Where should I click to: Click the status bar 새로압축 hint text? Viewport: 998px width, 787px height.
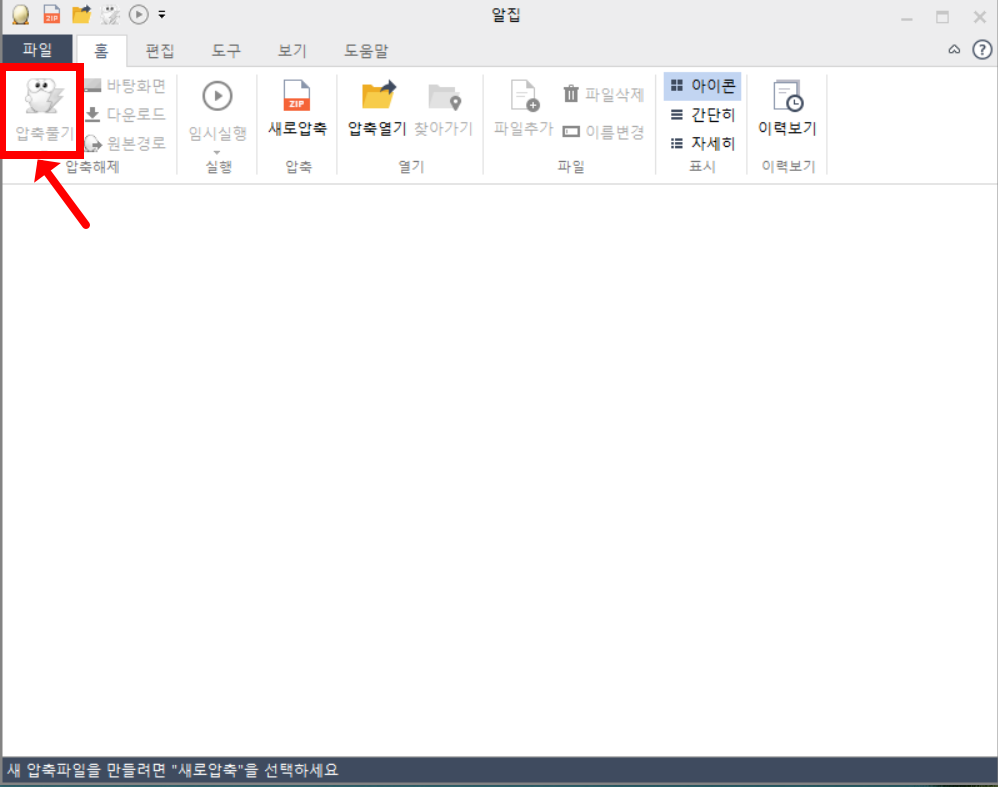click(173, 770)
